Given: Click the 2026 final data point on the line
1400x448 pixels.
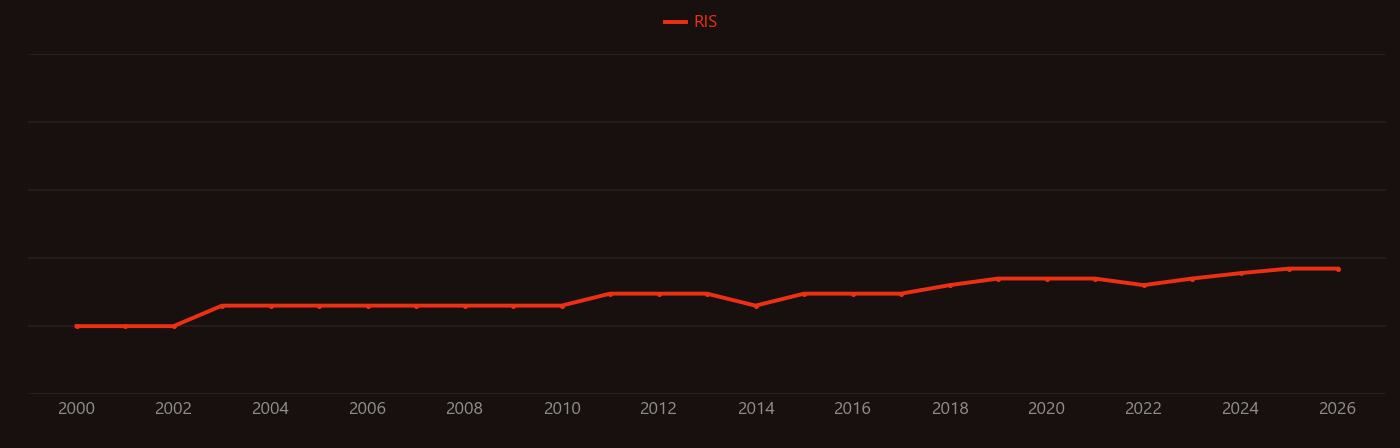Looking at the screenshot, I should click(x=1338, y=269).
